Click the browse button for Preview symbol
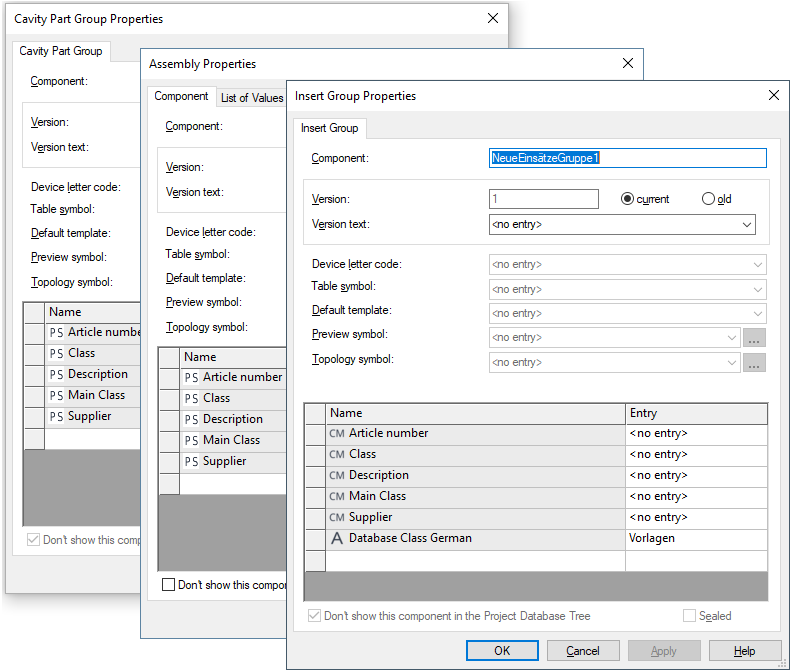This screenshot has width=791, height=671. point(755,338)
